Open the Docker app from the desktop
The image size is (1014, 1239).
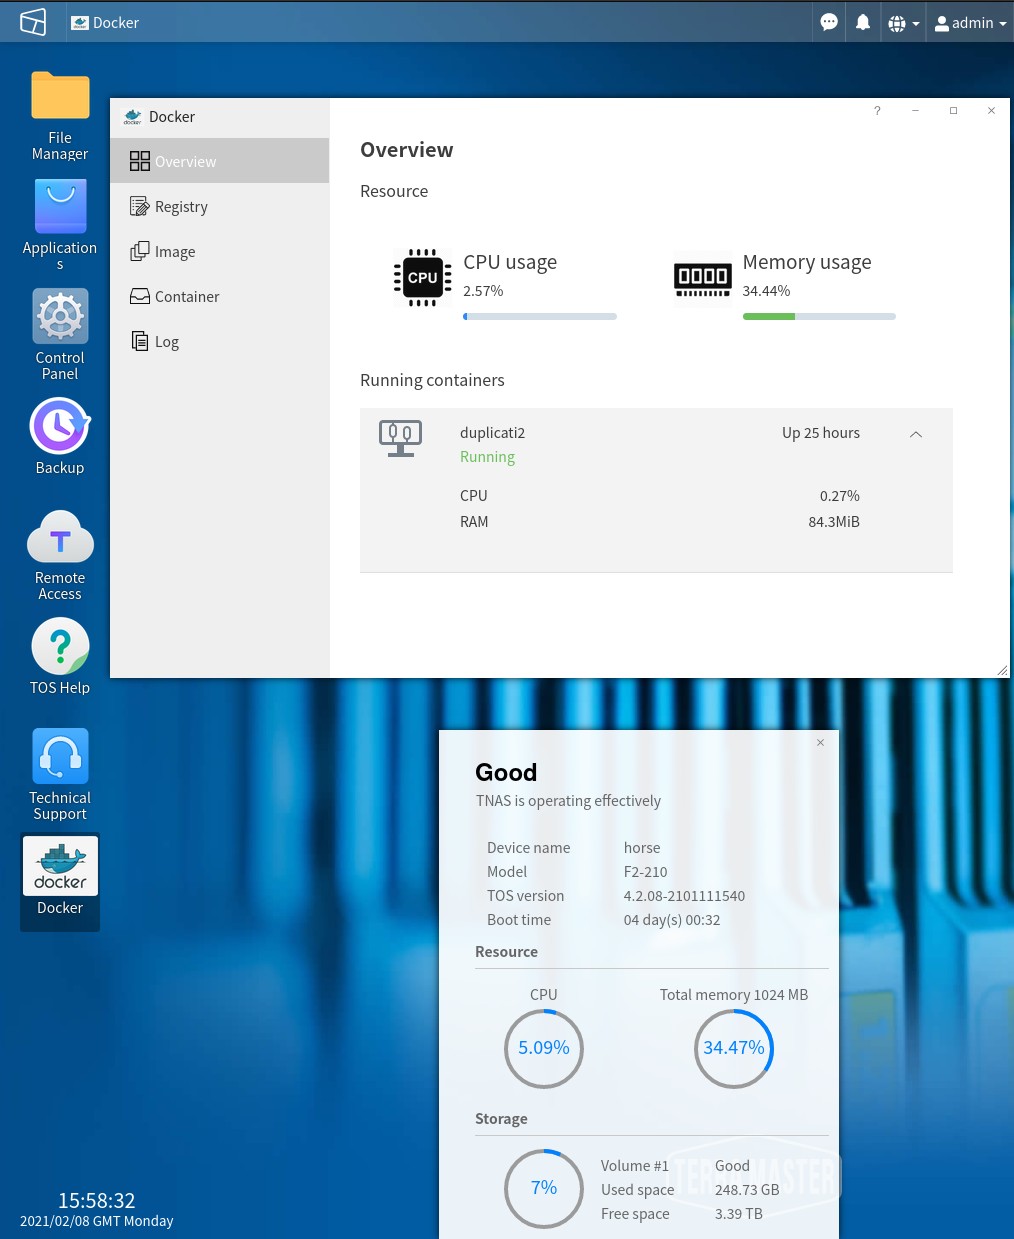(60, 866)
